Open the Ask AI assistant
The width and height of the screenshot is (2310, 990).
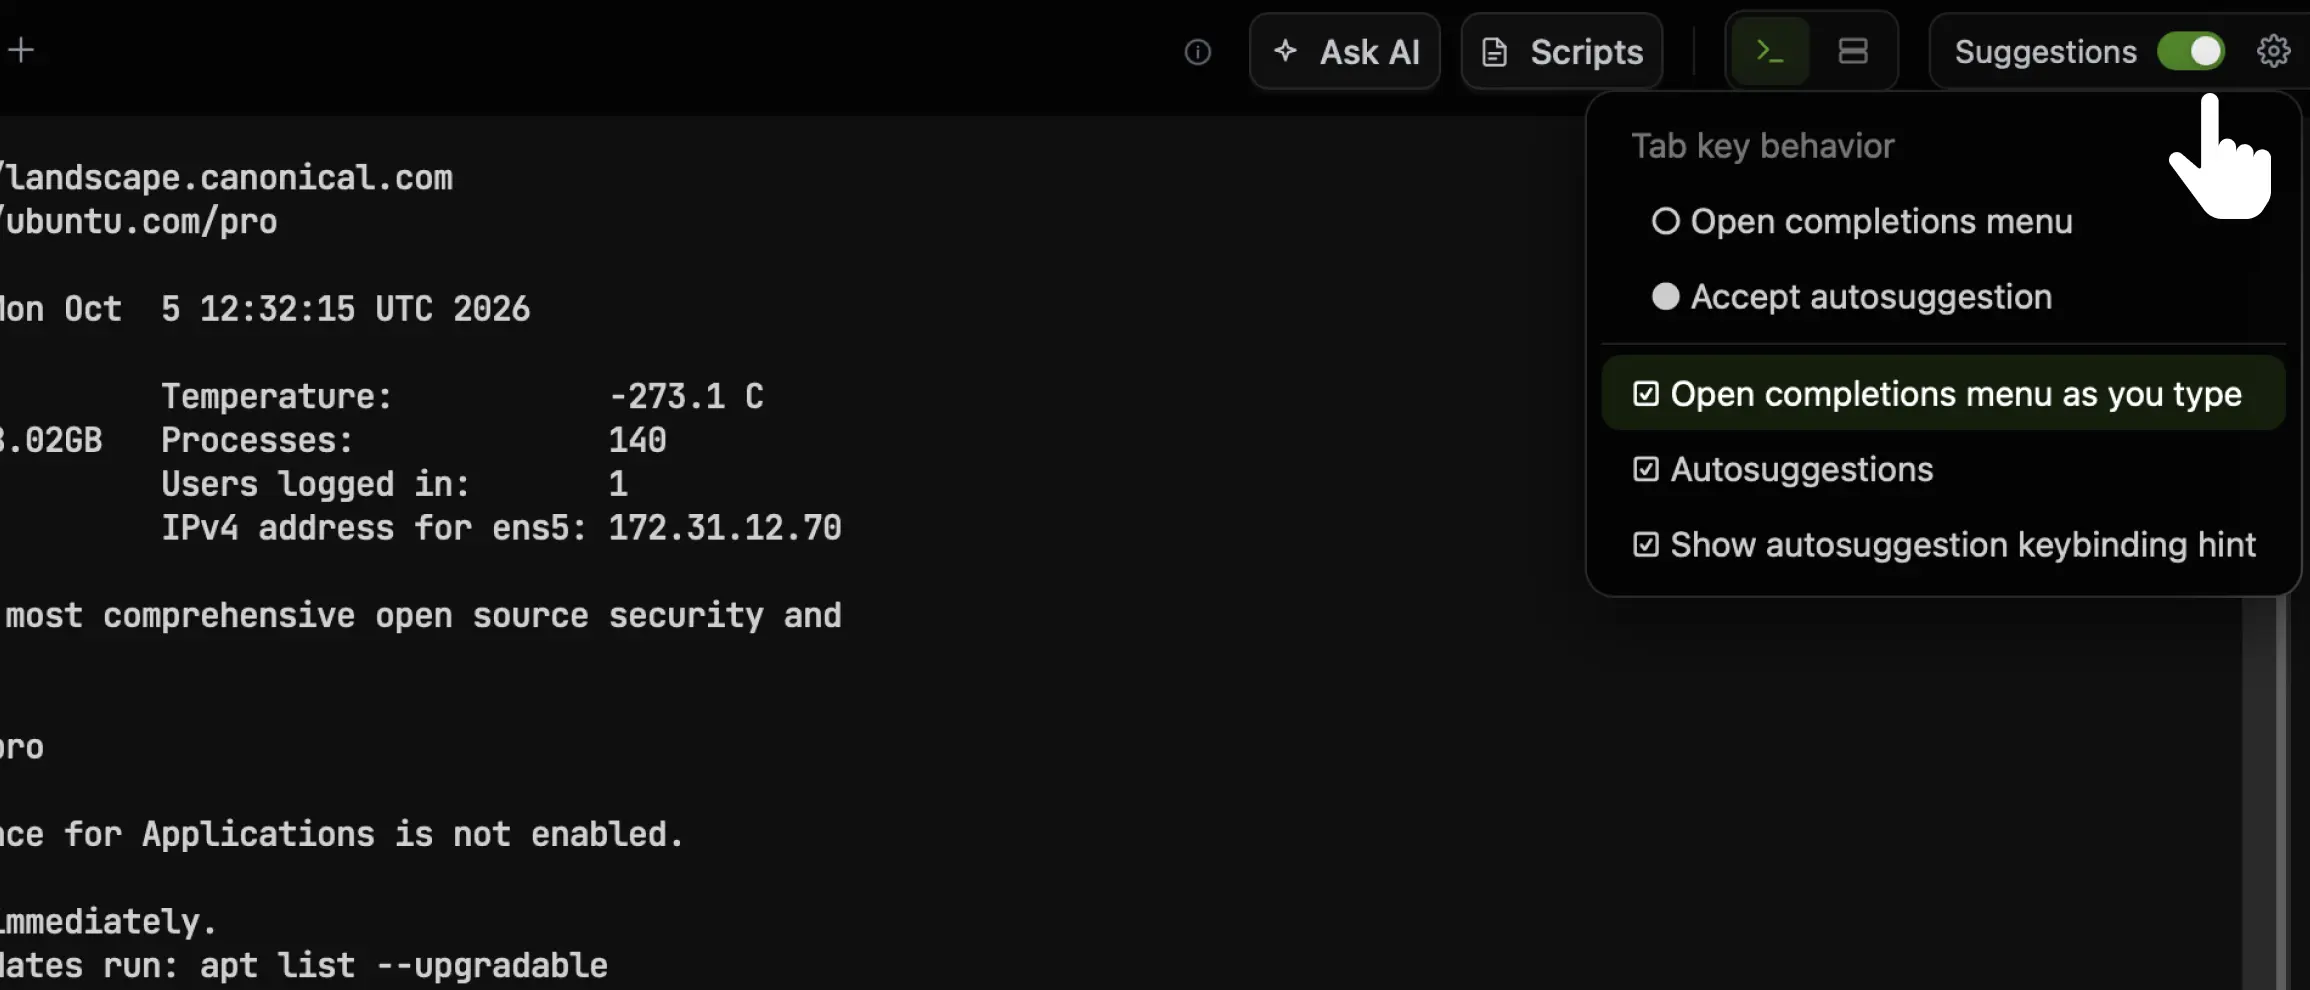pyautogui.click(x=1345, y=51)
